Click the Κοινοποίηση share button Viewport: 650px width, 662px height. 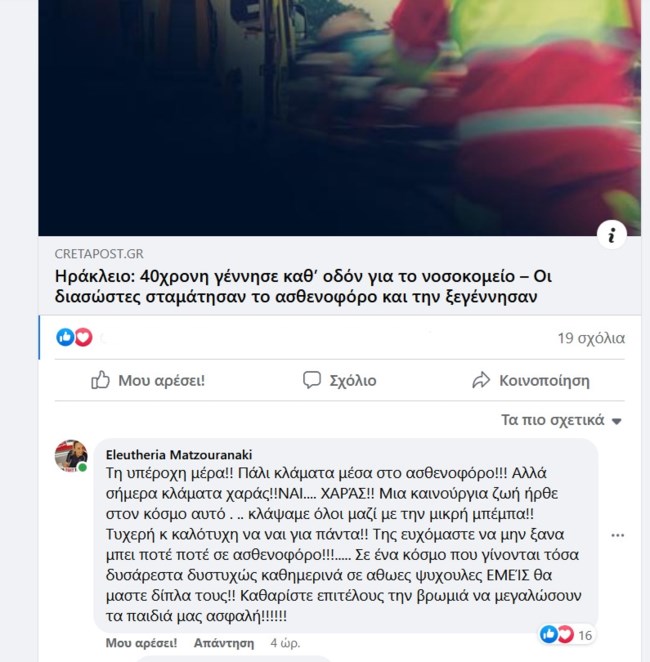[531, 380]
